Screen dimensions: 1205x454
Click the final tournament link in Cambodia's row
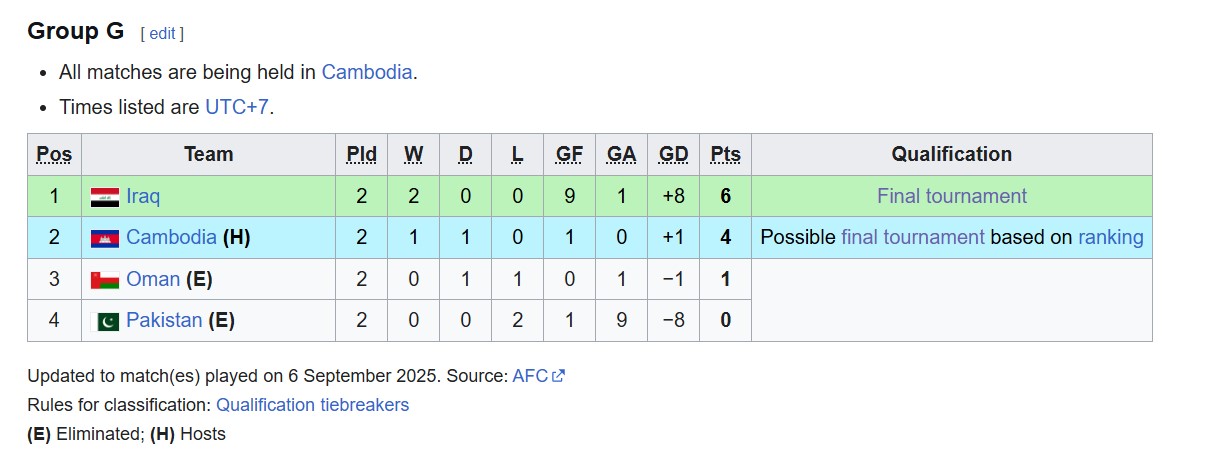tap(913, 237)
